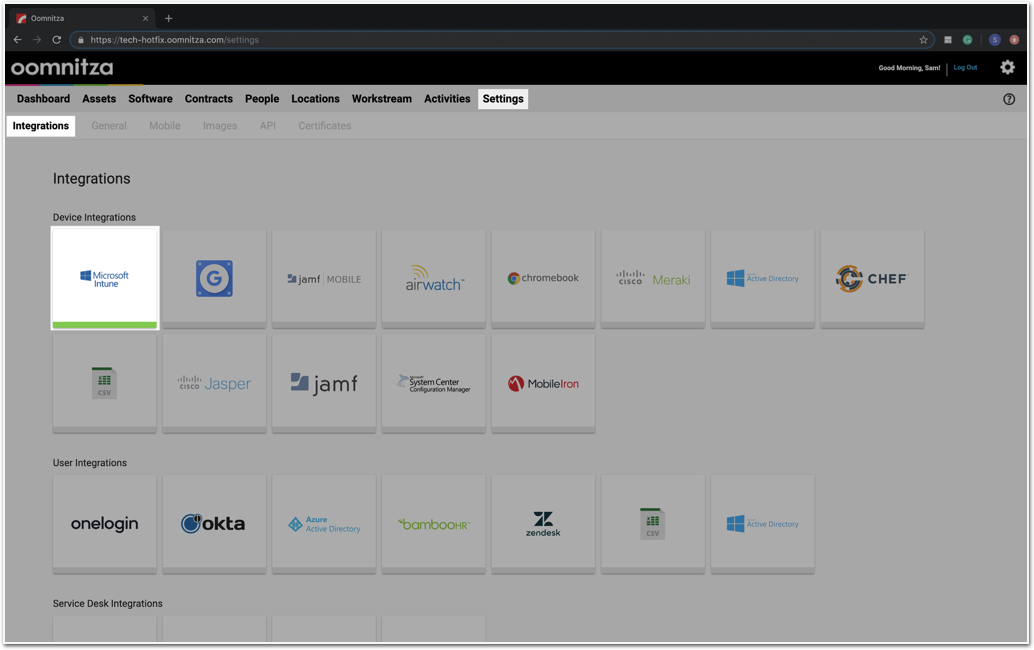Click the Chromebook integration tile
This screenshot has width=1034, height=650.
(x=543, y=279)
